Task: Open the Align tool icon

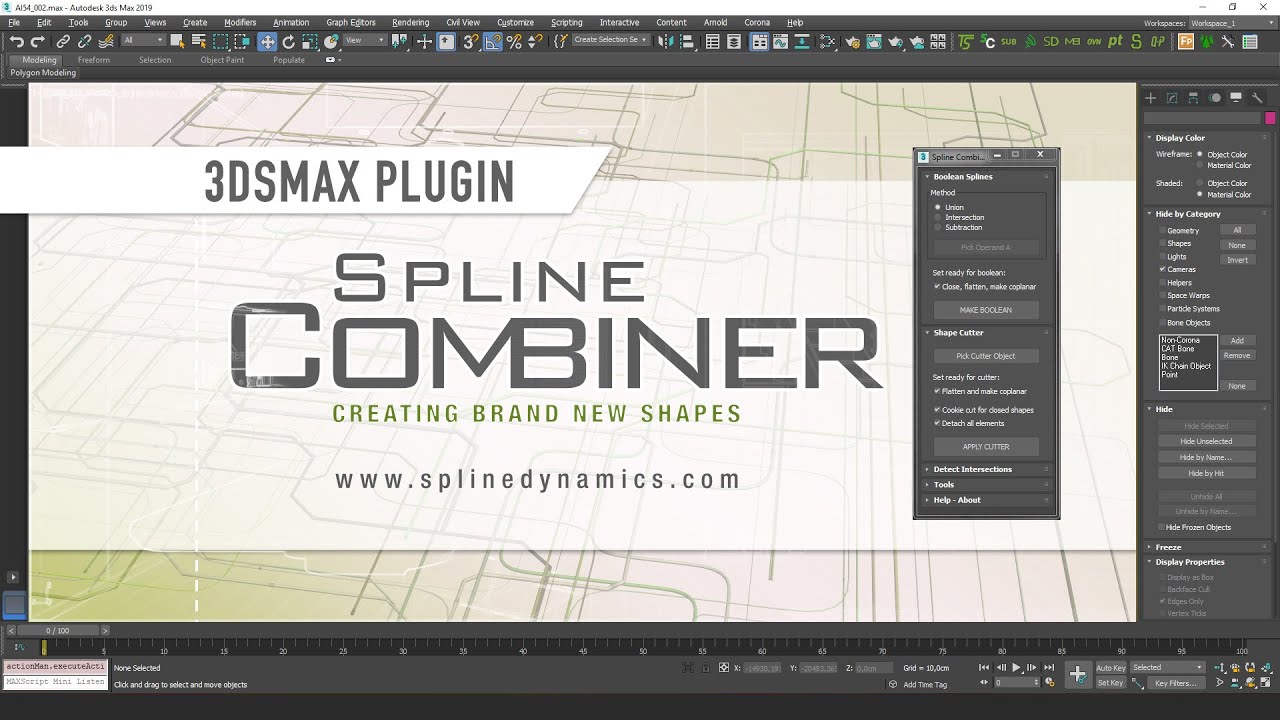Action: pyautogui.click(x=688, y=42)
